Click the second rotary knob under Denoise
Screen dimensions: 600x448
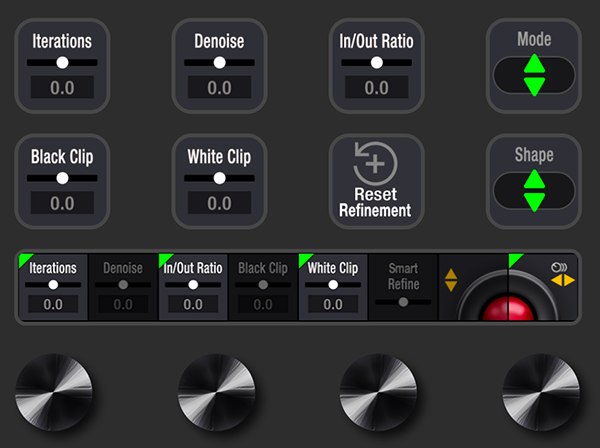[217, 392]
